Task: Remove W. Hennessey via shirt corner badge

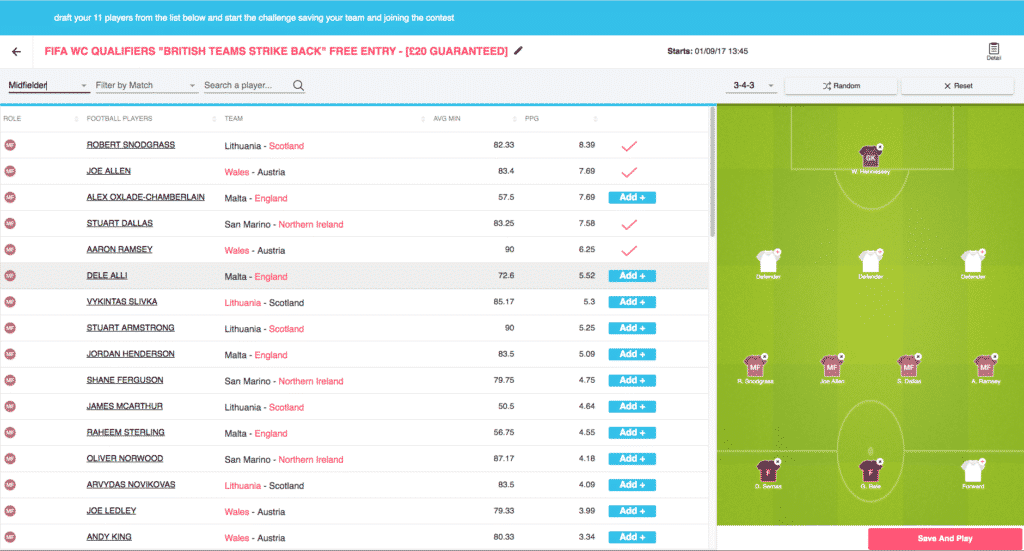Action: pyautogui.click(x=880, y=147)
